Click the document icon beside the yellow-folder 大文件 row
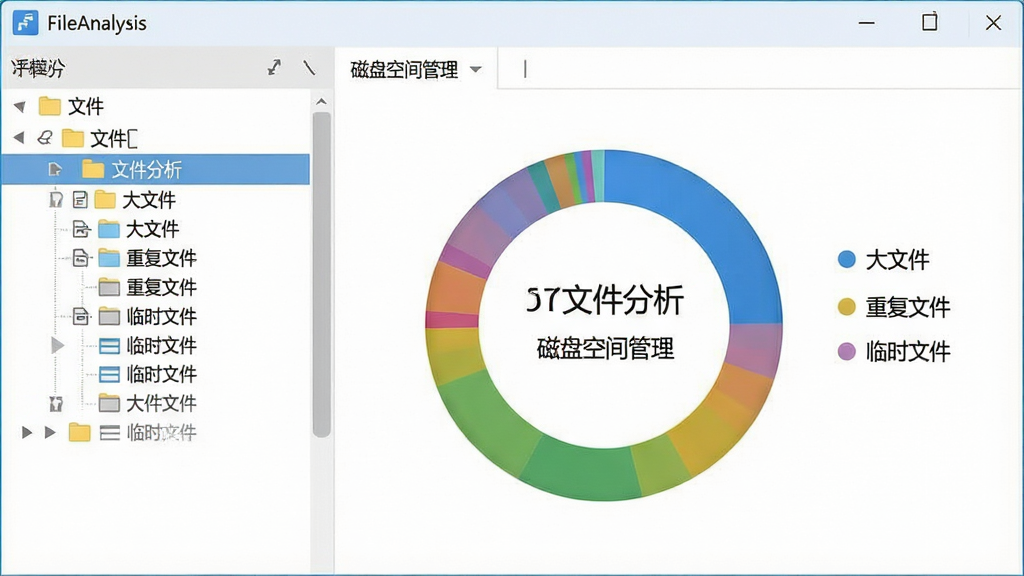This screenshot has width=1024, height=576. click(80, 200)
